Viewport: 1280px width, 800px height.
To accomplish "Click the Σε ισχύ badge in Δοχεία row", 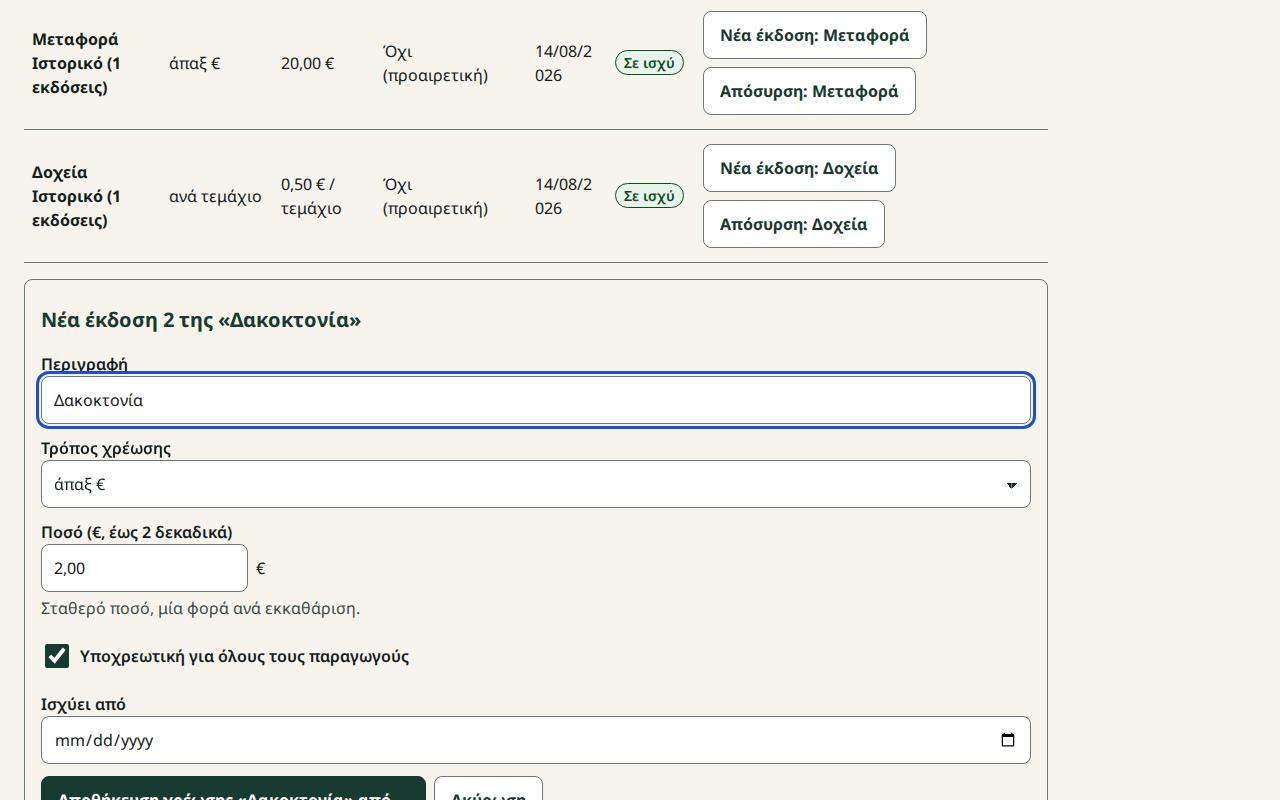I will pos(649,196).
